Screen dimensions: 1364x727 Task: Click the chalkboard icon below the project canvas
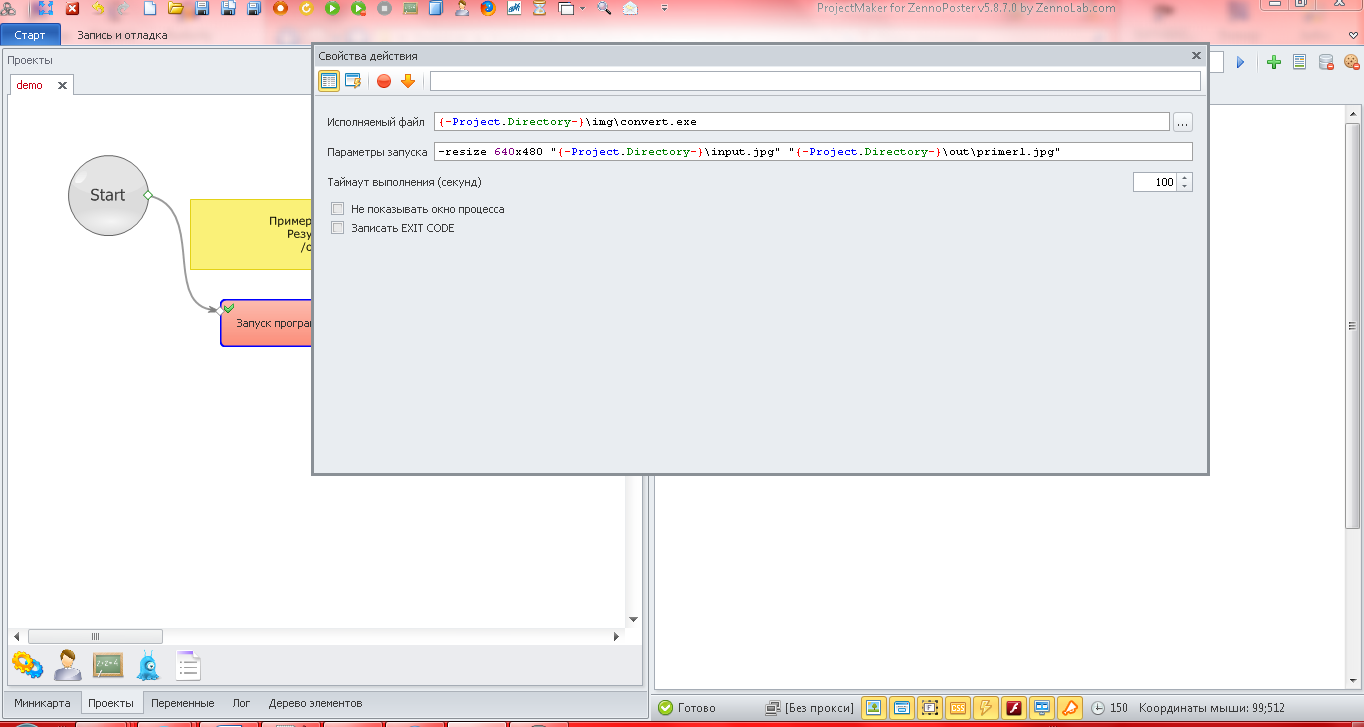108,665
